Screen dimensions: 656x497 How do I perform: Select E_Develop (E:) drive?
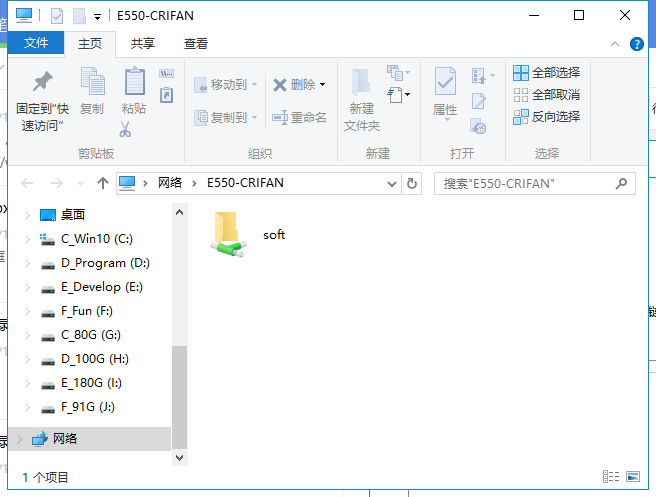pyautogui.click(x=92, y=287)
